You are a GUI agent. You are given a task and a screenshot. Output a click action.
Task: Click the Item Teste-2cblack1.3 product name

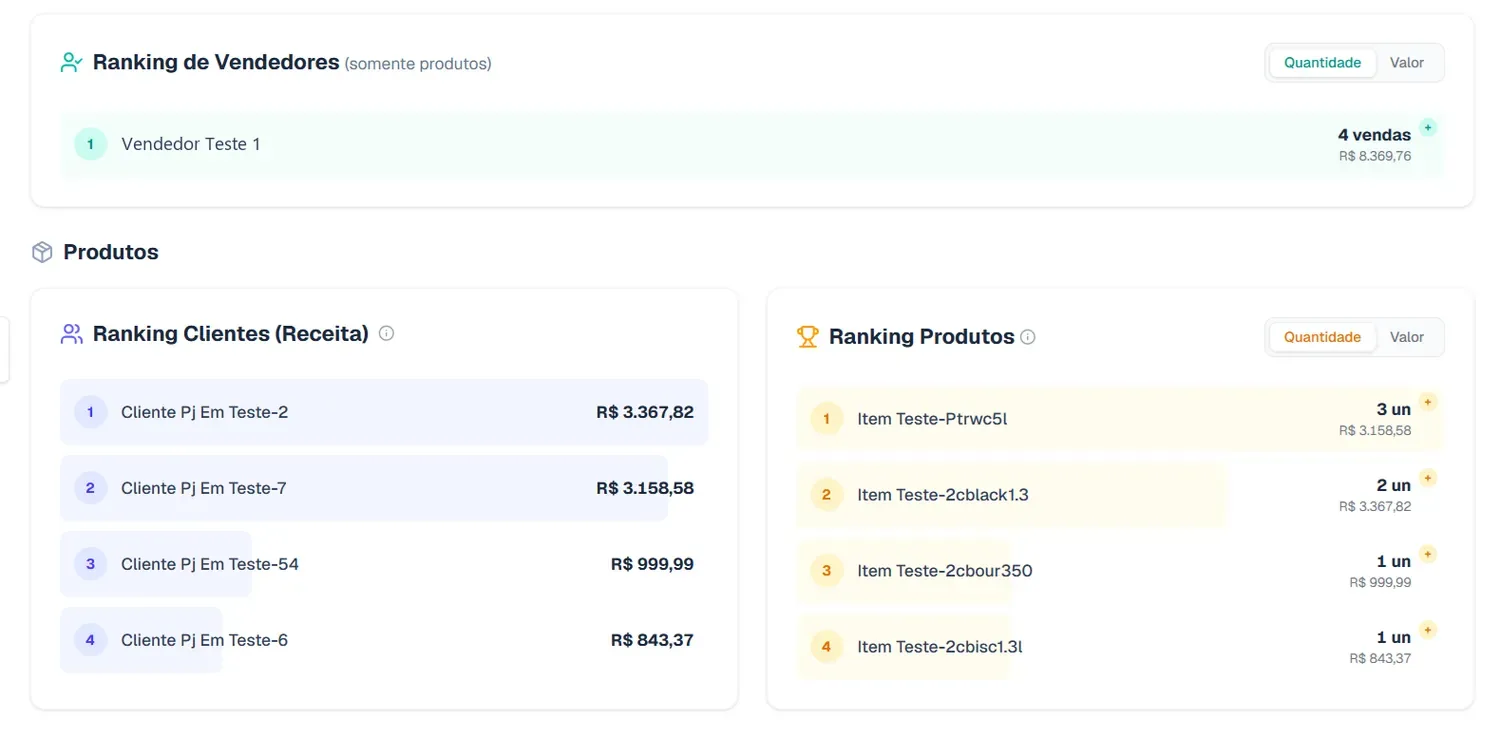(x=943, y=495)
